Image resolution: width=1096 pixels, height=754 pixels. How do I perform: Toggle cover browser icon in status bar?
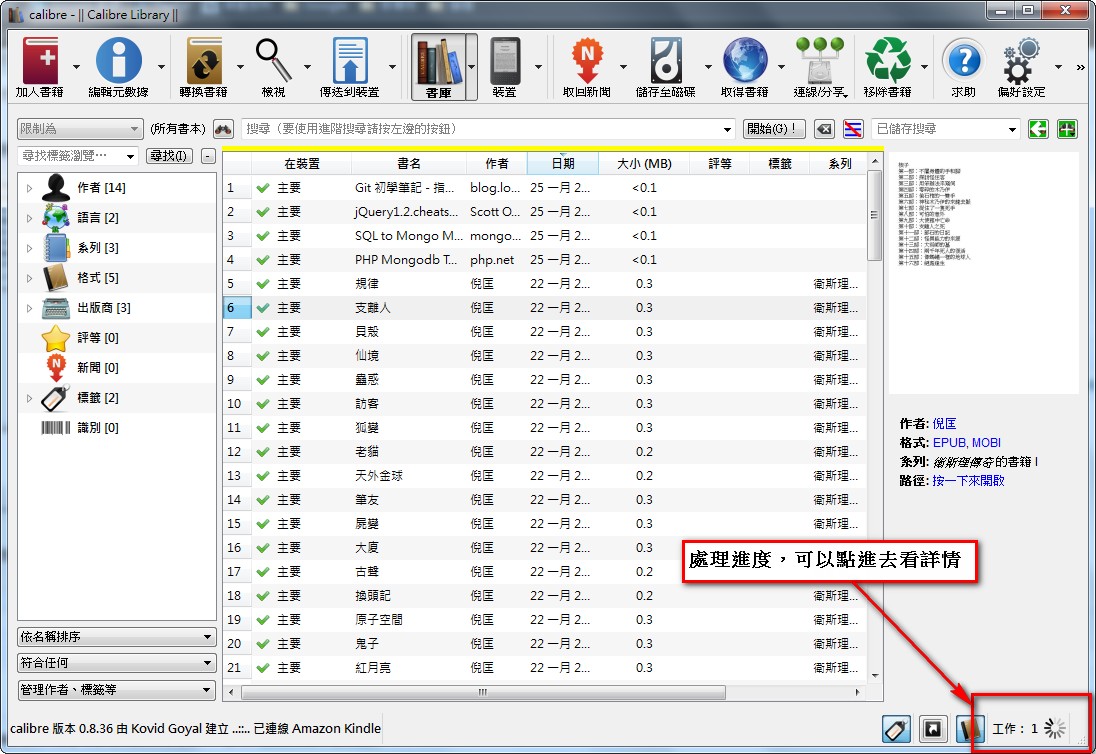[x=932, y=729]
